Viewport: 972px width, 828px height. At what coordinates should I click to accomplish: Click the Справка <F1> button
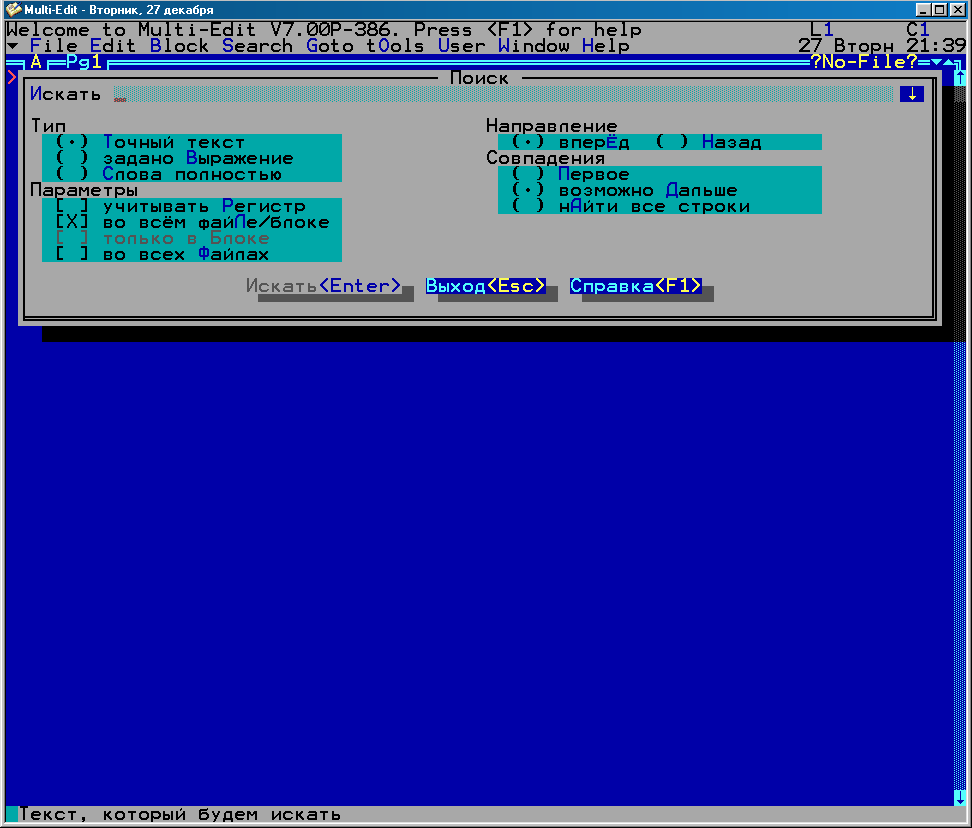(636, 286)
